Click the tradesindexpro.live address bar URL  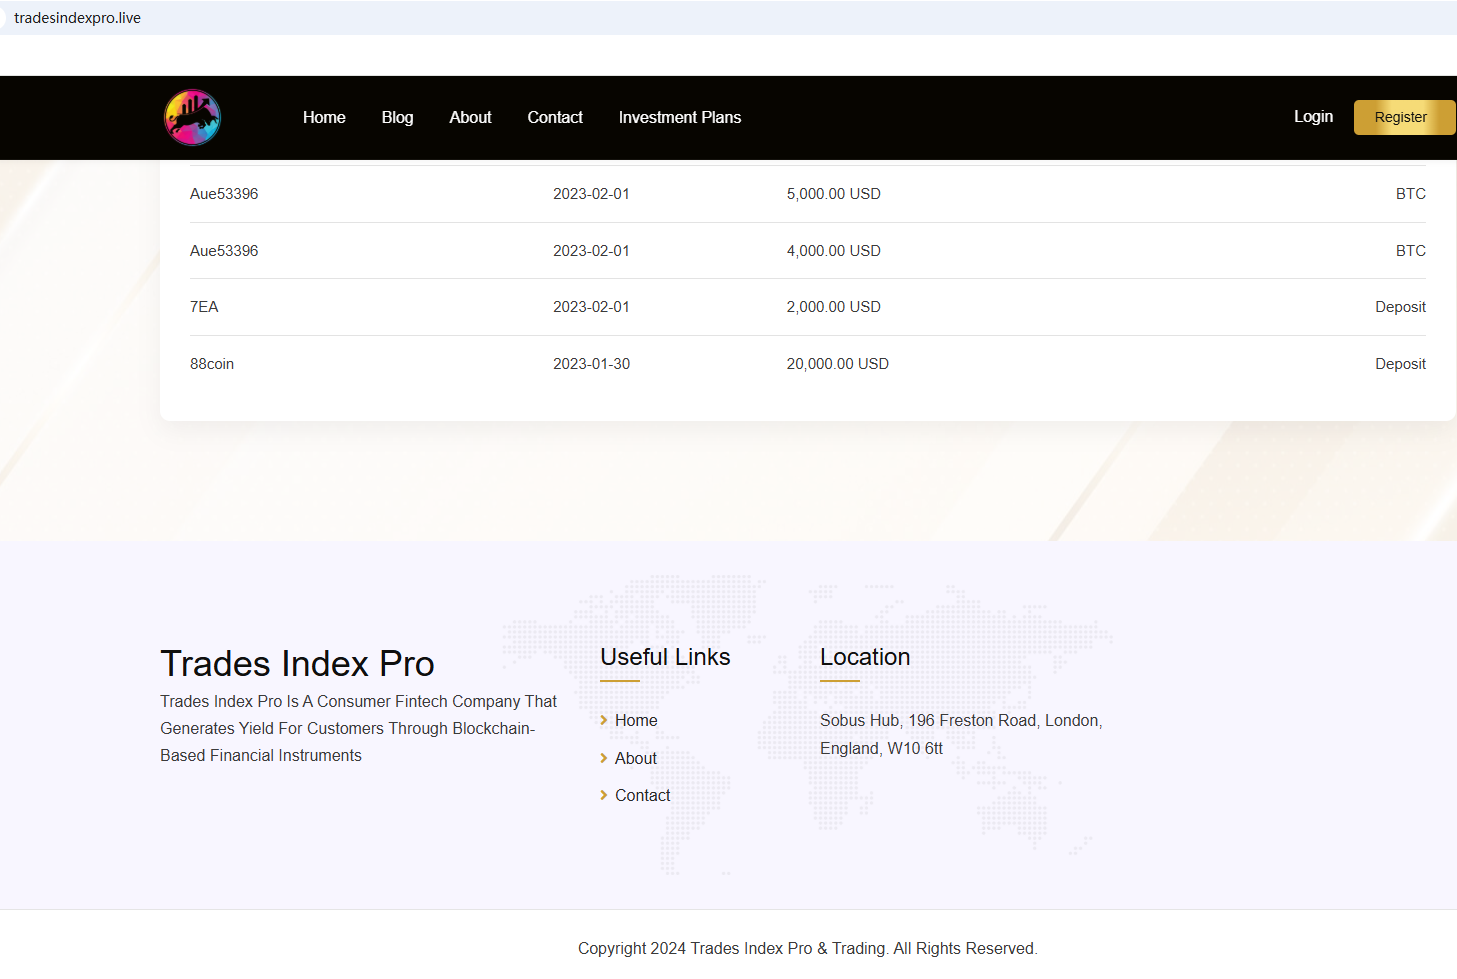[78, 18]
